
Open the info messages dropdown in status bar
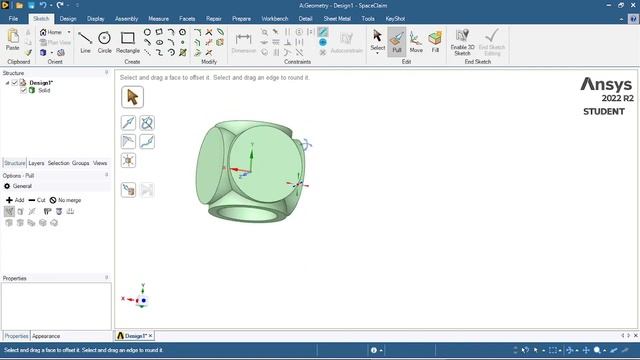[381, 350]
